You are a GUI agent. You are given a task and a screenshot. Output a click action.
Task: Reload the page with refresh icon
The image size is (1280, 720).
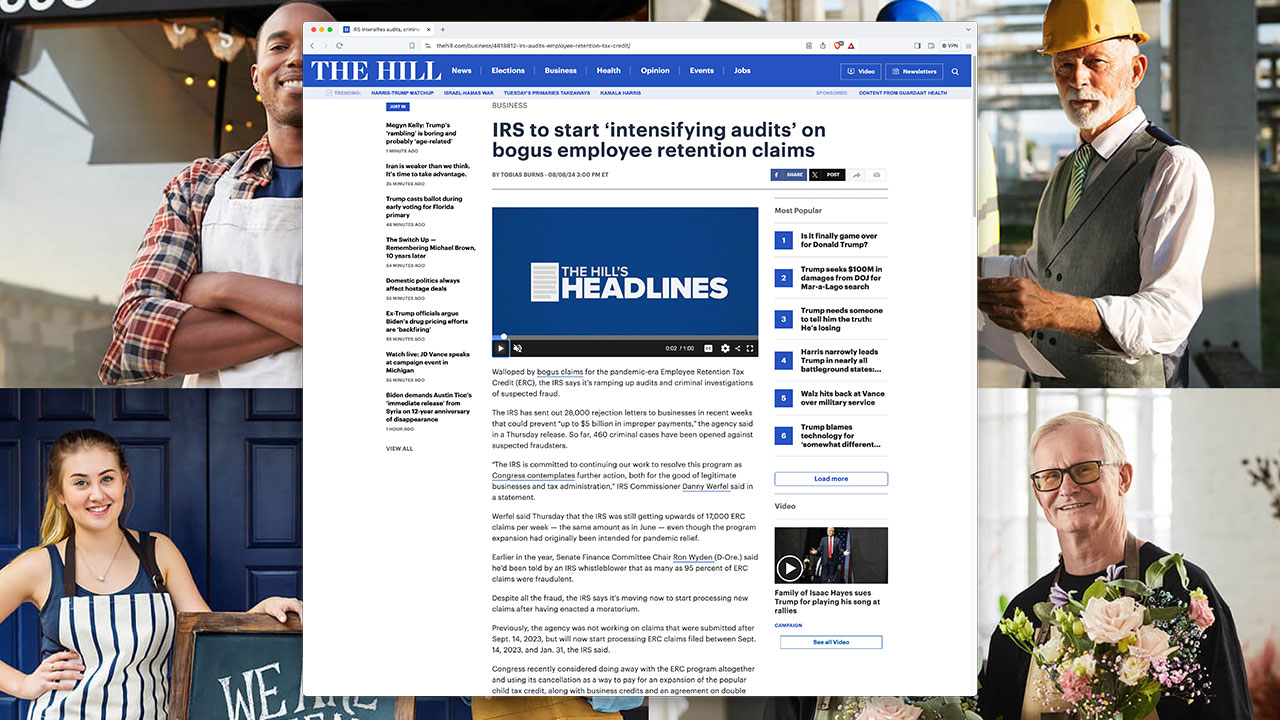pyautogui.click(x=339, y=46)
